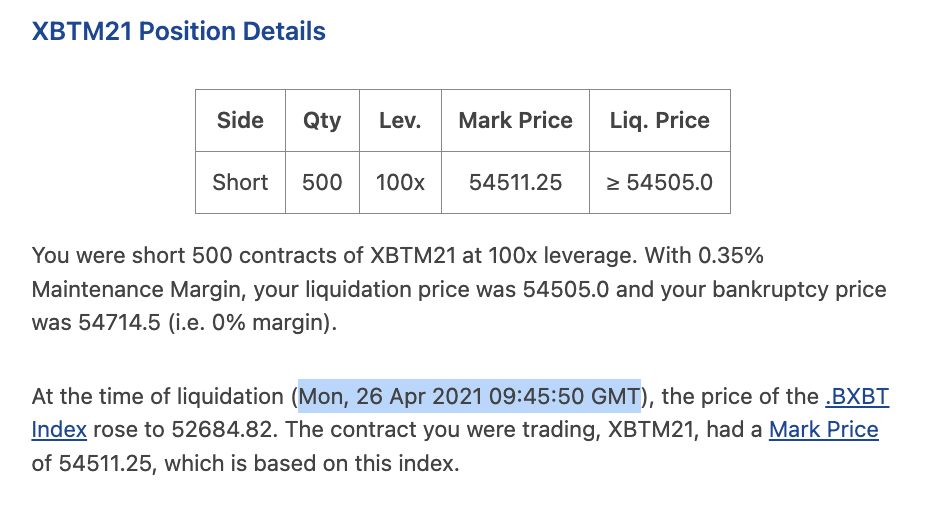Click the Lev. column header
928x514 pixels.
pyautogui.click(x=400, y=121)
